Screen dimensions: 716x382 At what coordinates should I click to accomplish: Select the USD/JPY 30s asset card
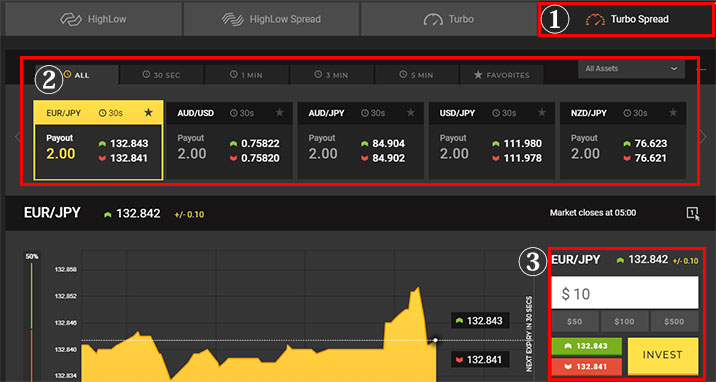tap(491, 141)
